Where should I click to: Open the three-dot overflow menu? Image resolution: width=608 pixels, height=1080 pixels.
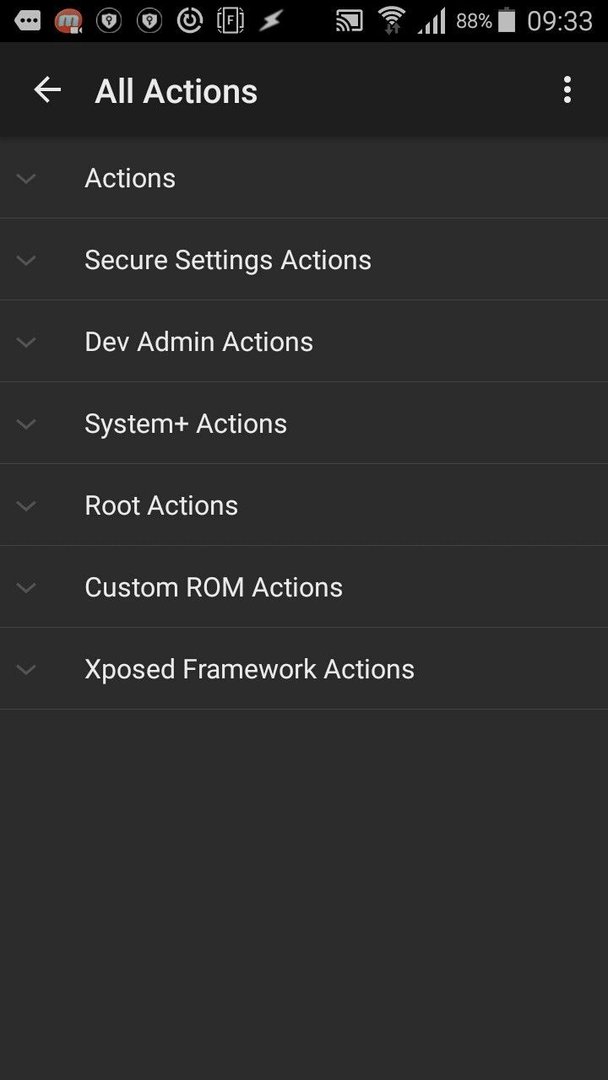click(567, 90)
